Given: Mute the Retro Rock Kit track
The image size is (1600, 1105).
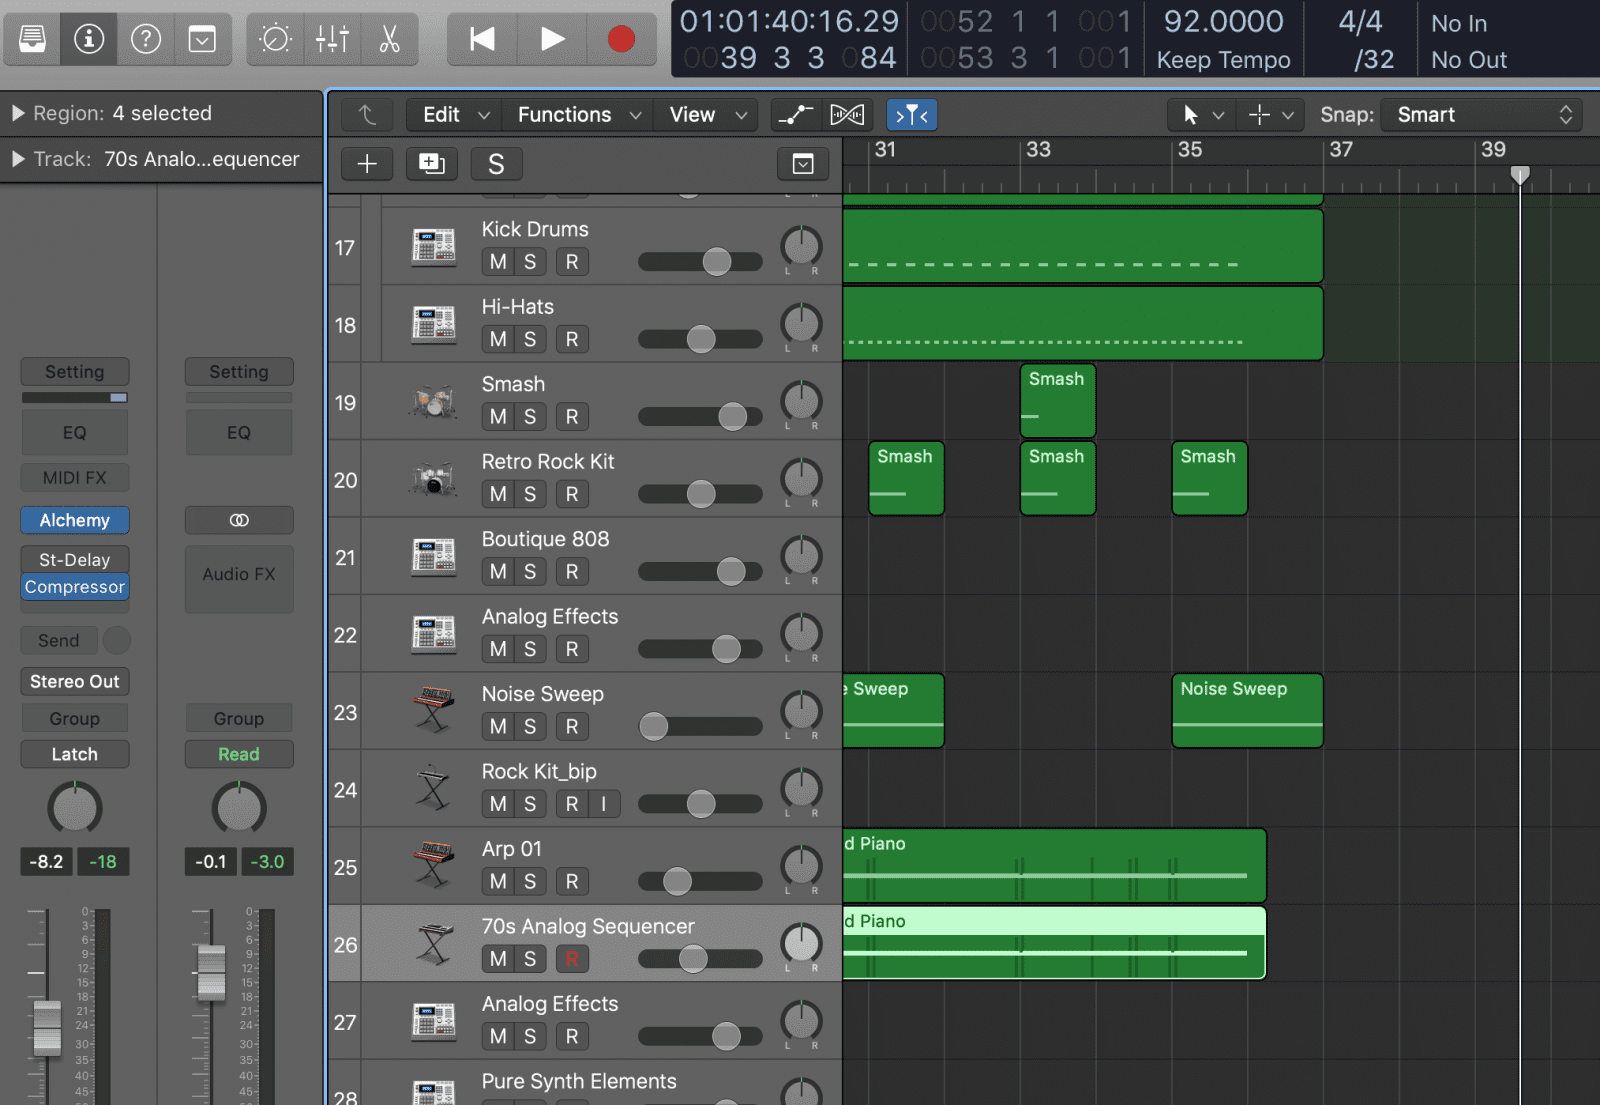Looking at the screenshot, I should click(x=498, y=494).
